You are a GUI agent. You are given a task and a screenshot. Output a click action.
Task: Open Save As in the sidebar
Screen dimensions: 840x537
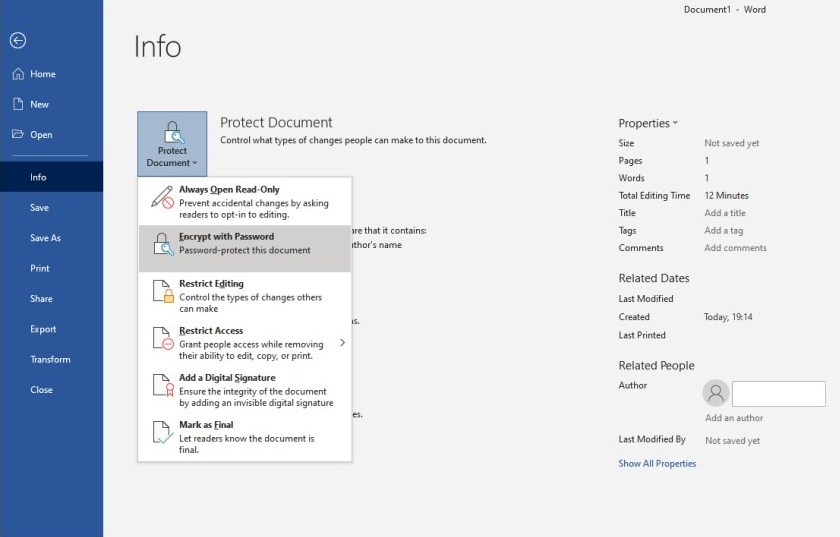51,238
